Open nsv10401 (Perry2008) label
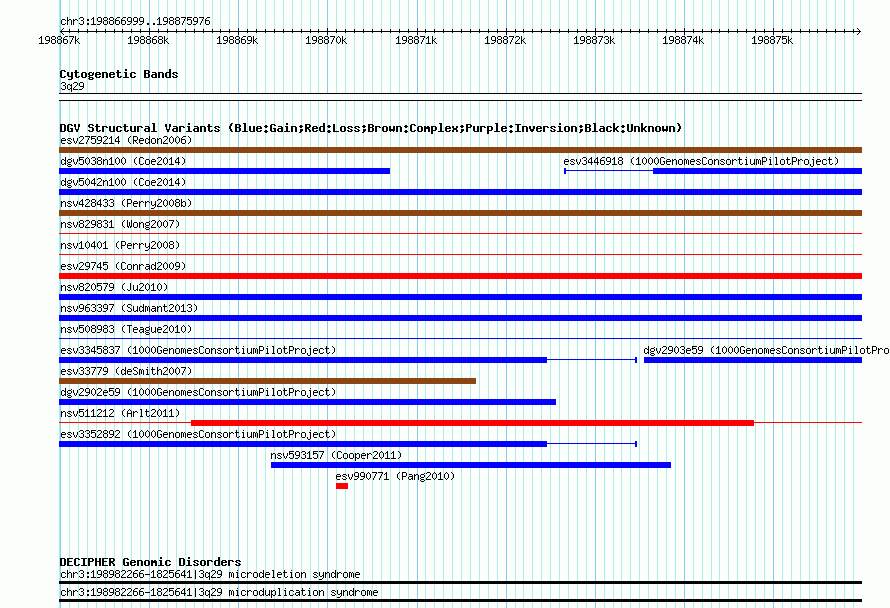This screenshot has width=890, height=608. [x=120, y=245]
